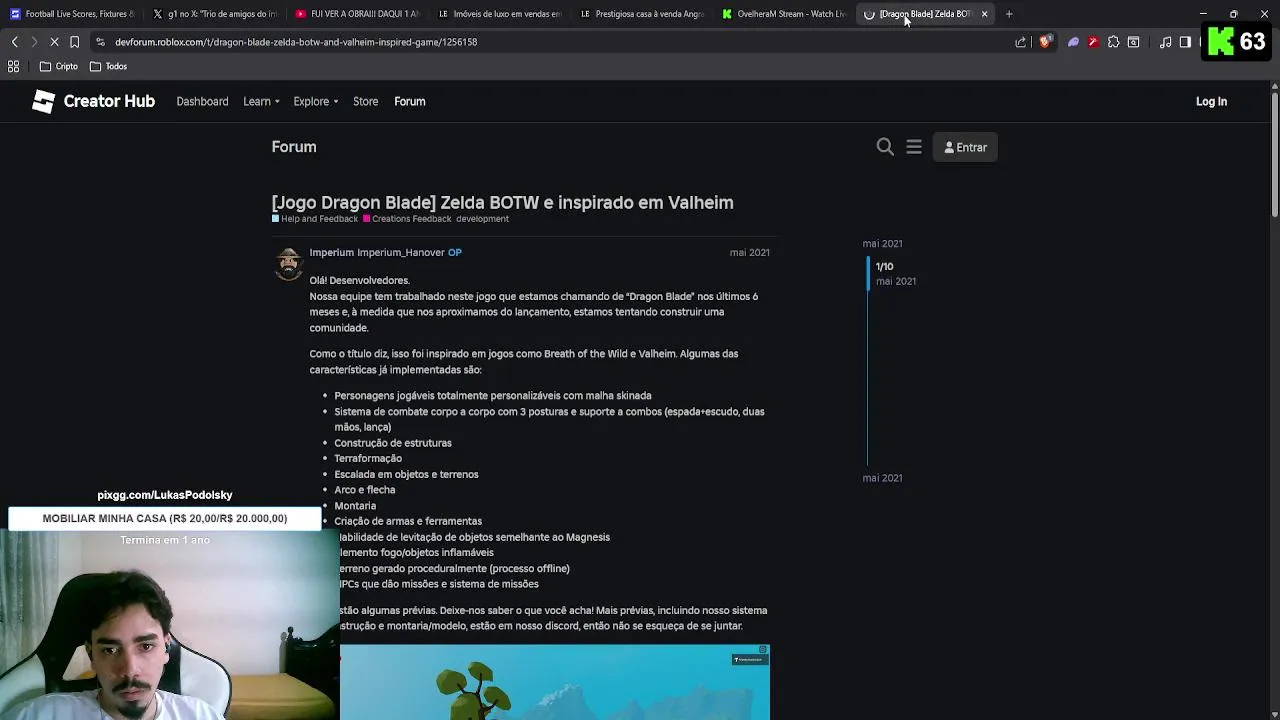
Task: Open the development tag
Action: click(482, 219)
